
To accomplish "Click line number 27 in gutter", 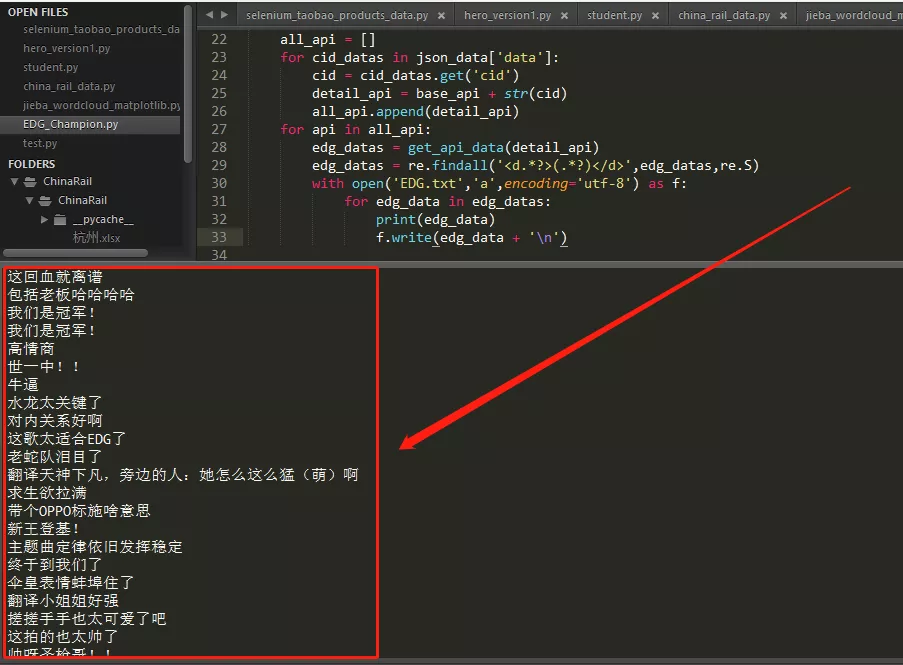I will pyautogui.click(x=219, y=130).
